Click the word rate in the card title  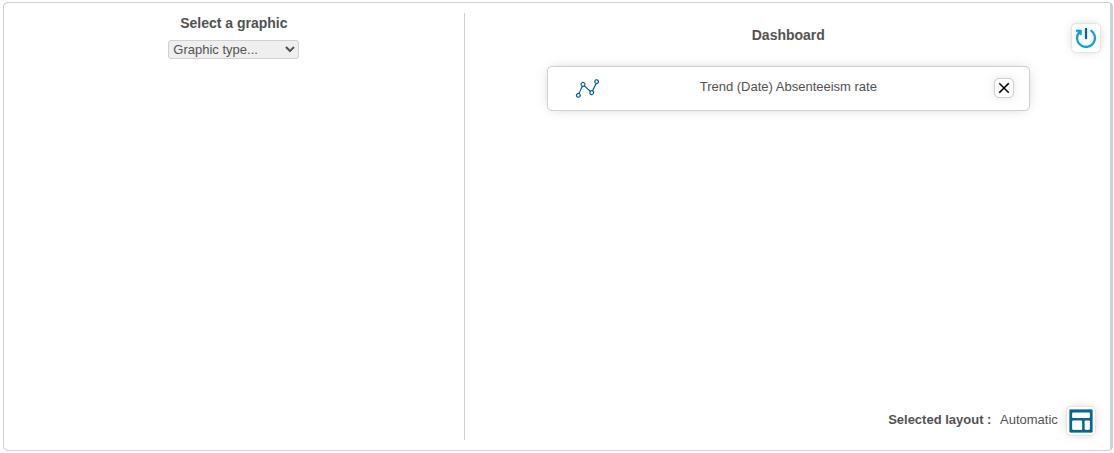864,87
